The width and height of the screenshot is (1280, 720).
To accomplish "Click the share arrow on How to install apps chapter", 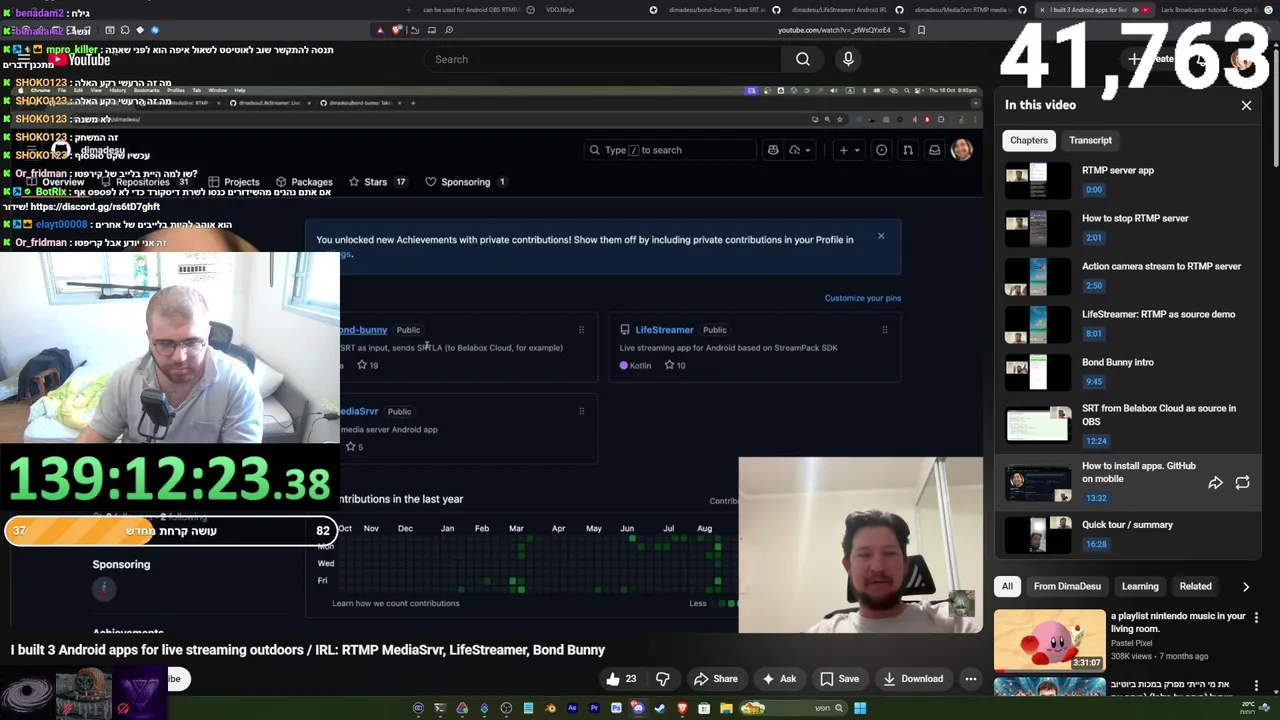I will (x=1215, y=483).
